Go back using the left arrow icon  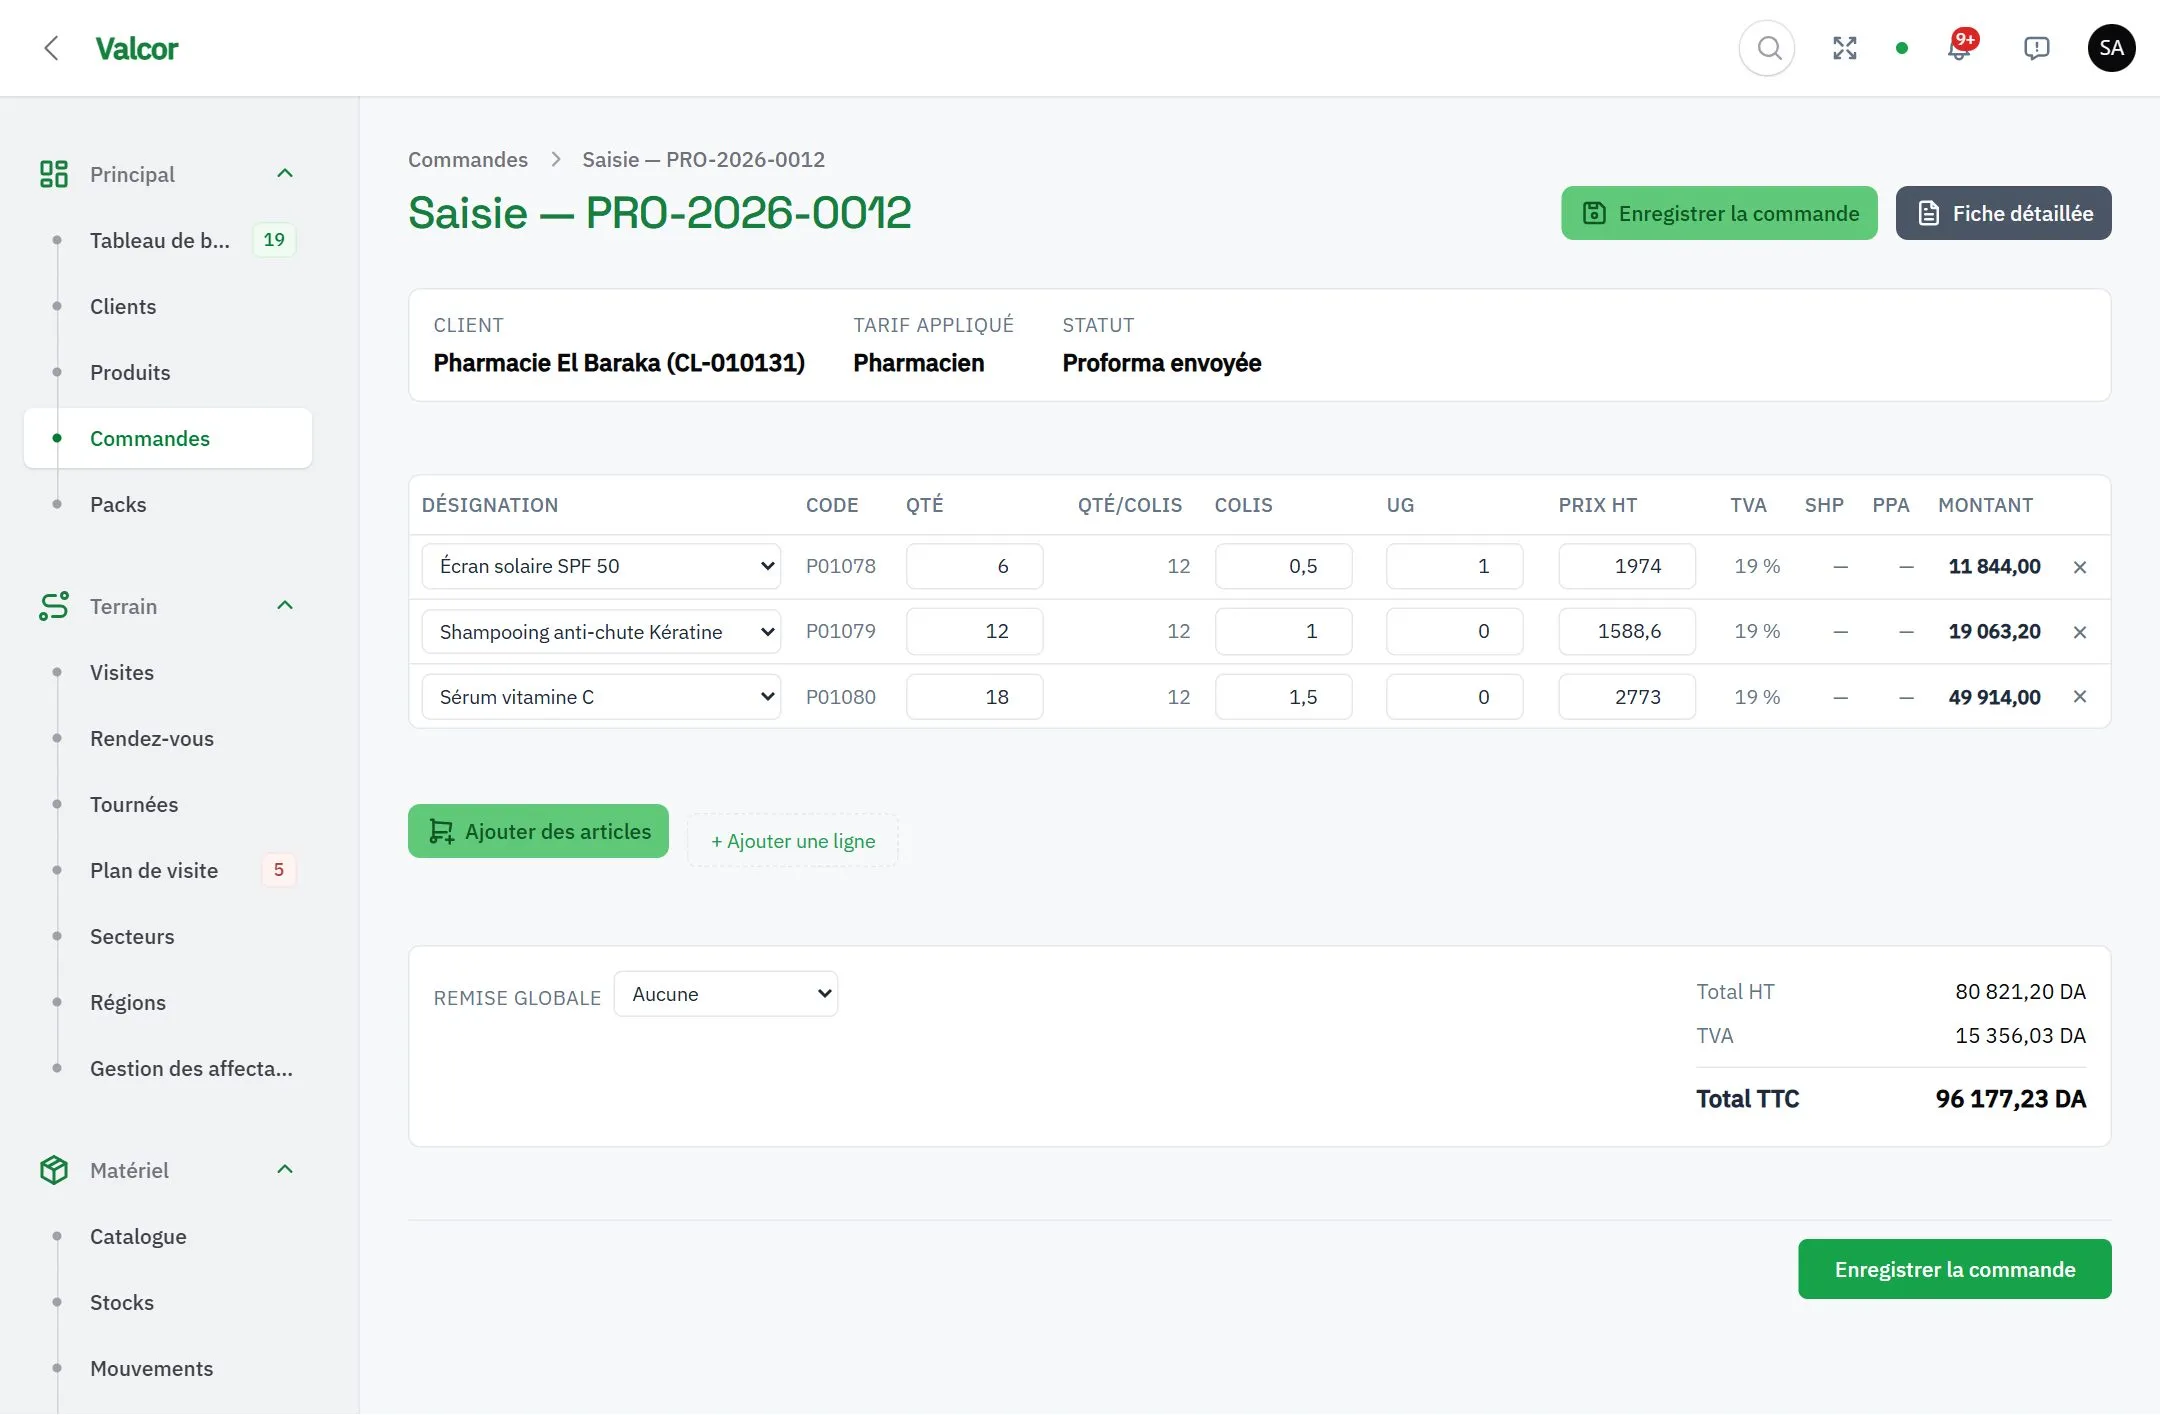tap(52, 48)
